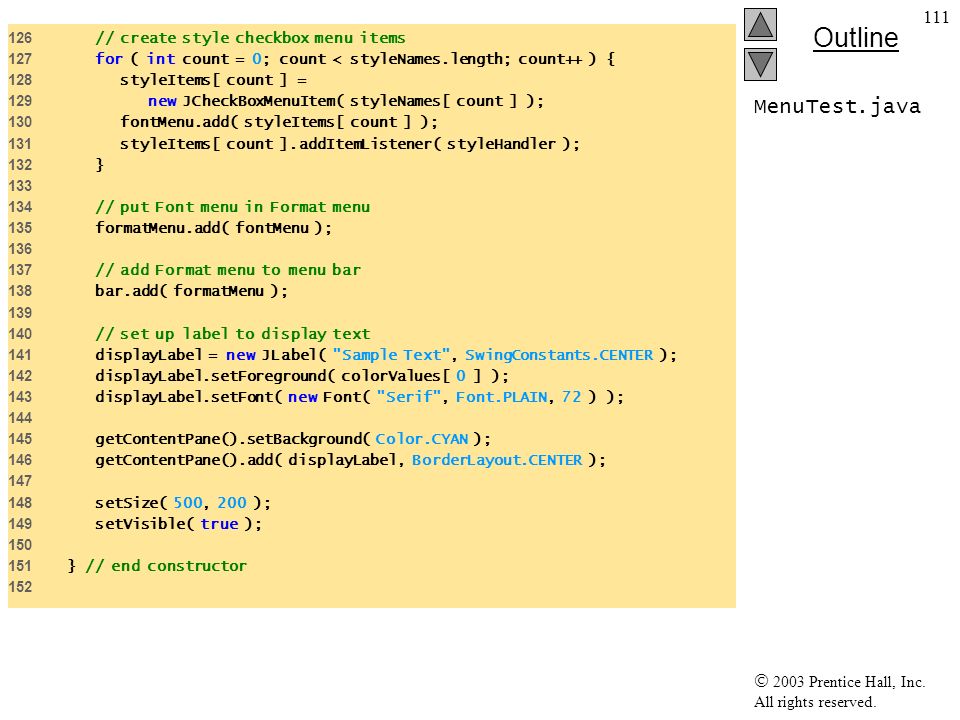Click BorderLayout.CENTER on line 146
The width and height of the screenshot is (960, 720).
(497, 460)
